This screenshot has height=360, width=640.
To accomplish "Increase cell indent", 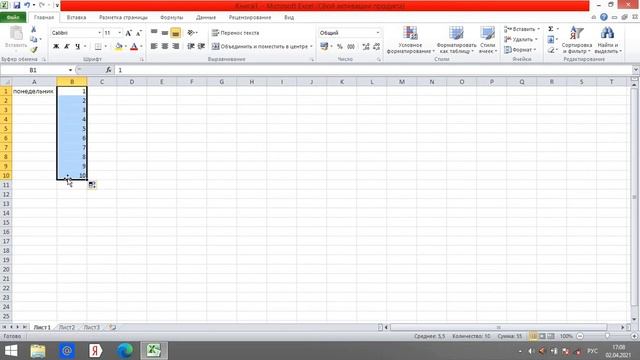I will point(201,46).
